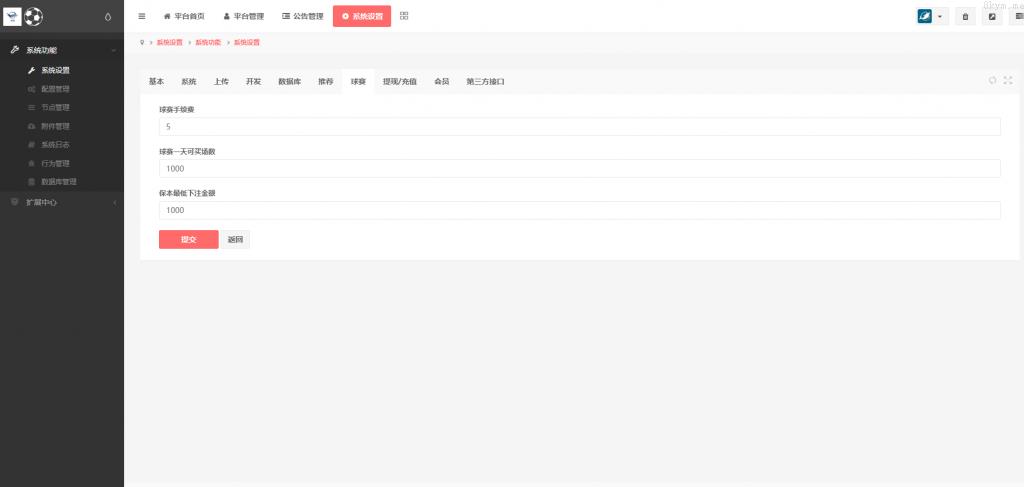
Task: Click the edit pencil icon in top right
Action: coord(992,17)
